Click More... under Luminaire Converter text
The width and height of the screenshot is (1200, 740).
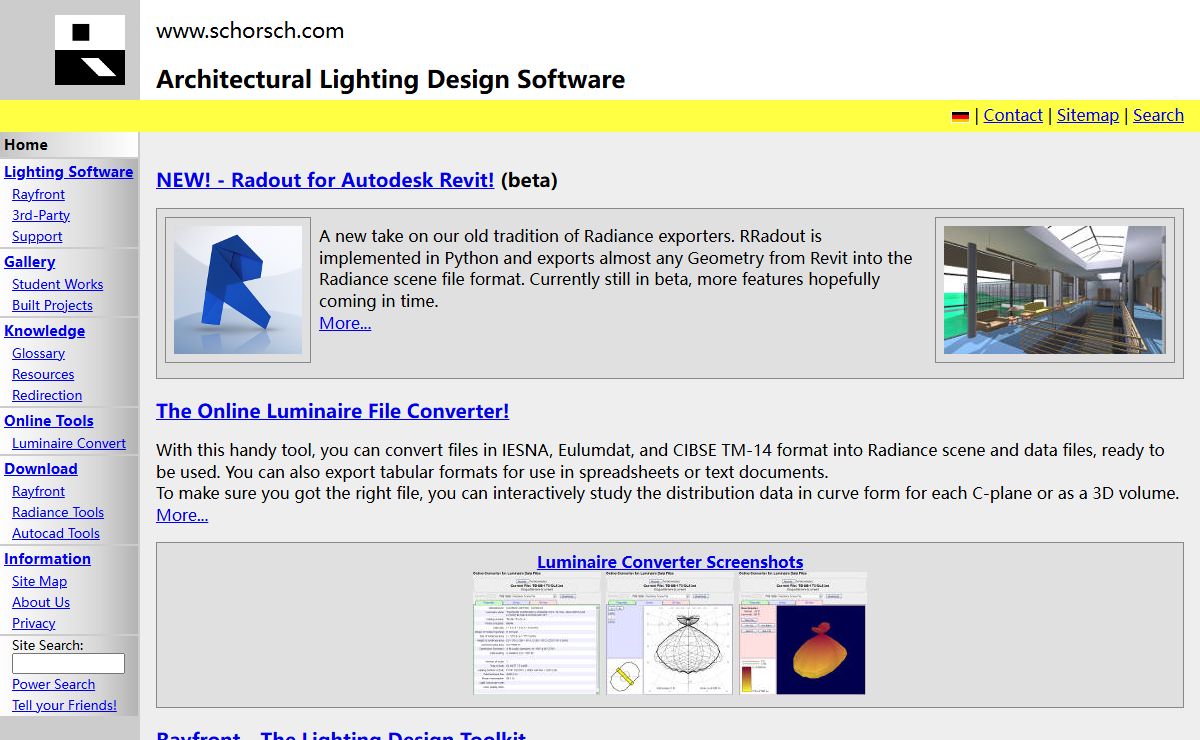tap(182, 515)
